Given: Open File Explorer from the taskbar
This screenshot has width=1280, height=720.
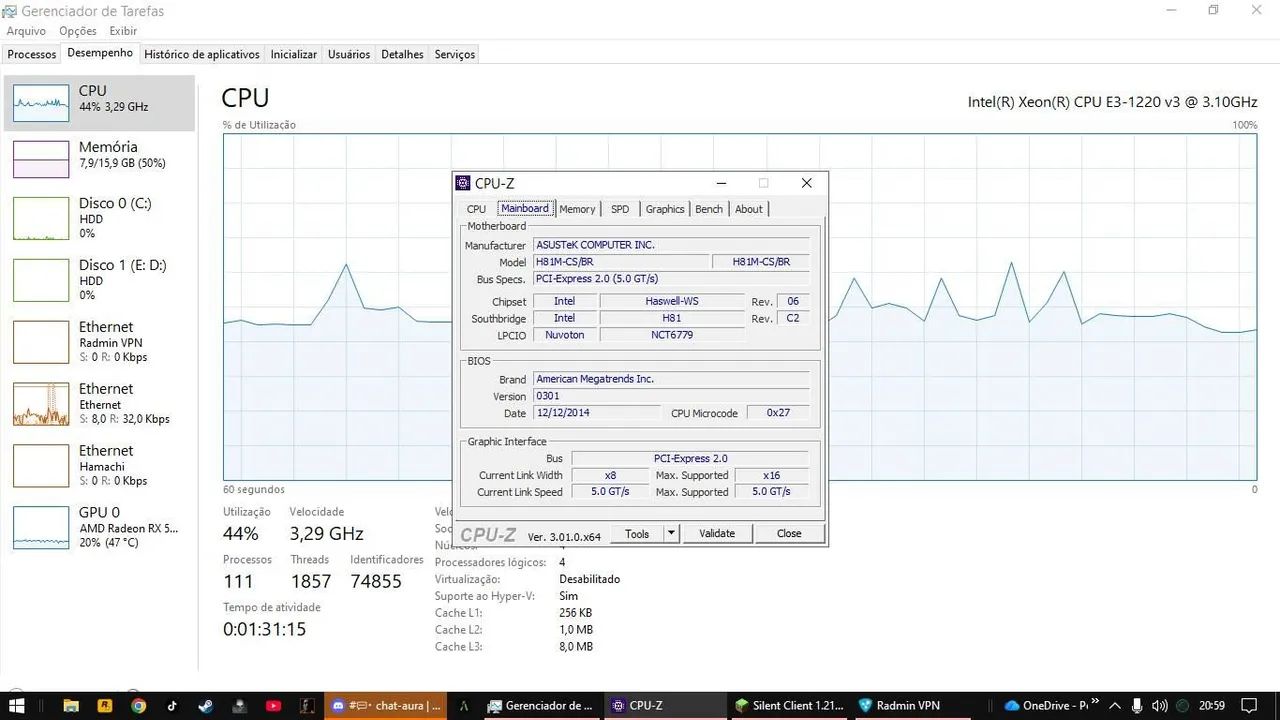Looking at the screenshot, I should pyautogui.click(x=72, y=705).
